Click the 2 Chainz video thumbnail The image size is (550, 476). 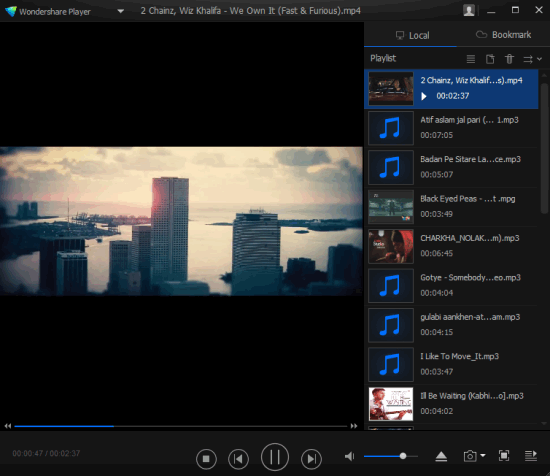(391, 88)
